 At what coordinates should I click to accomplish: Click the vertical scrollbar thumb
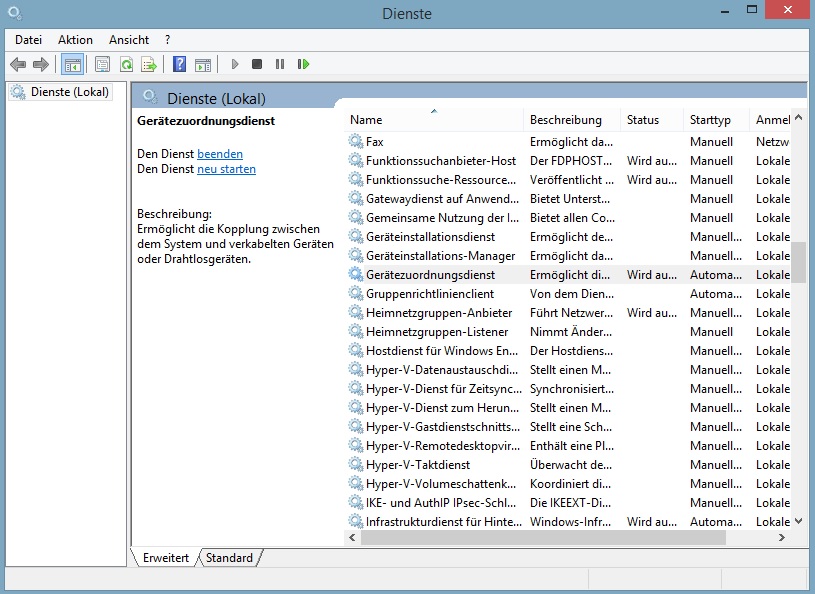click(799, 262)
